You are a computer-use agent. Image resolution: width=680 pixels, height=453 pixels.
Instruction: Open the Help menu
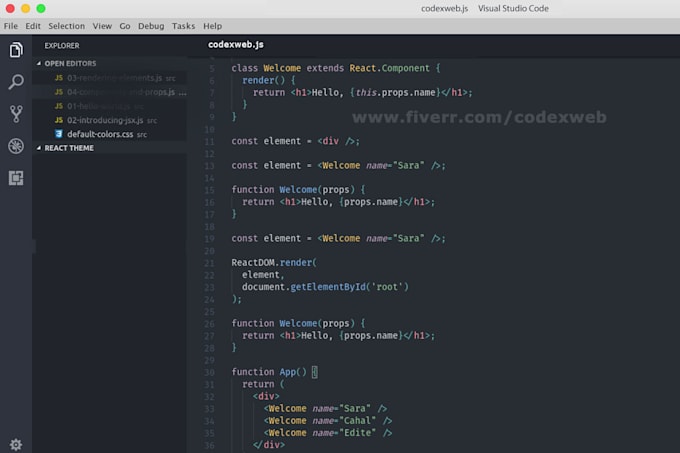click(212, 26)
